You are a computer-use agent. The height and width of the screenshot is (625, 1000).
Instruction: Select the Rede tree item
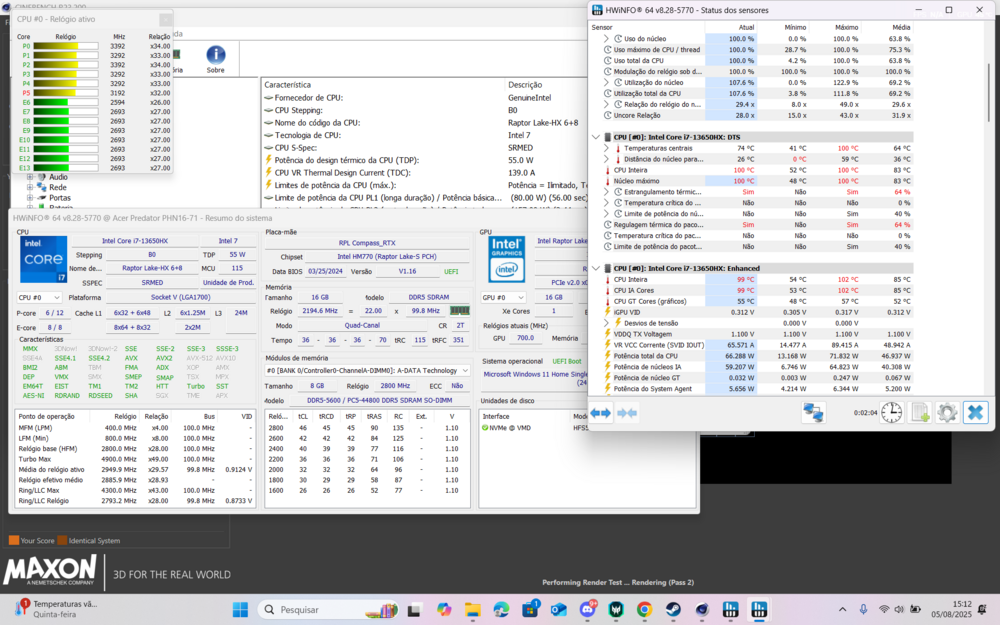tap(58, 187)
